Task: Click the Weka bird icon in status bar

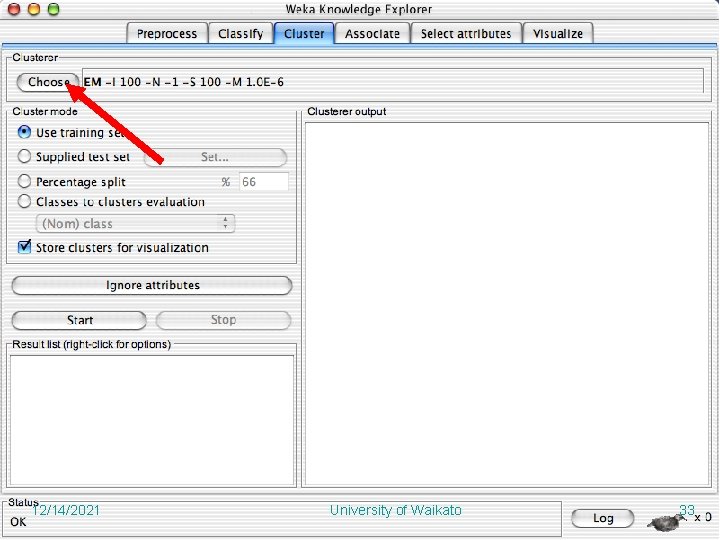Action: [x=666, y=522]
